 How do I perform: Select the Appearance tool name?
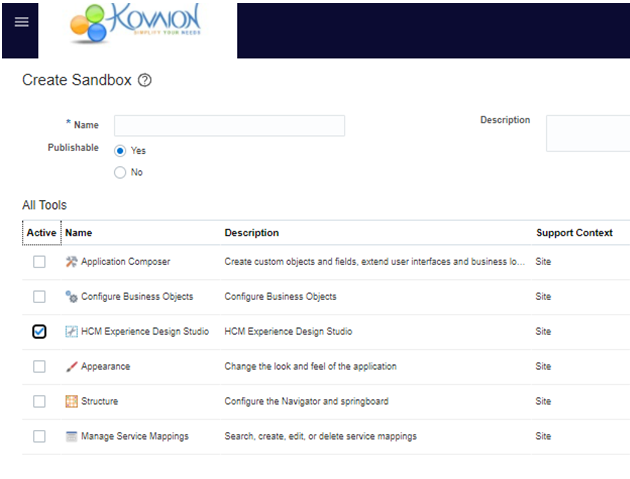click(x=106, y=366)
